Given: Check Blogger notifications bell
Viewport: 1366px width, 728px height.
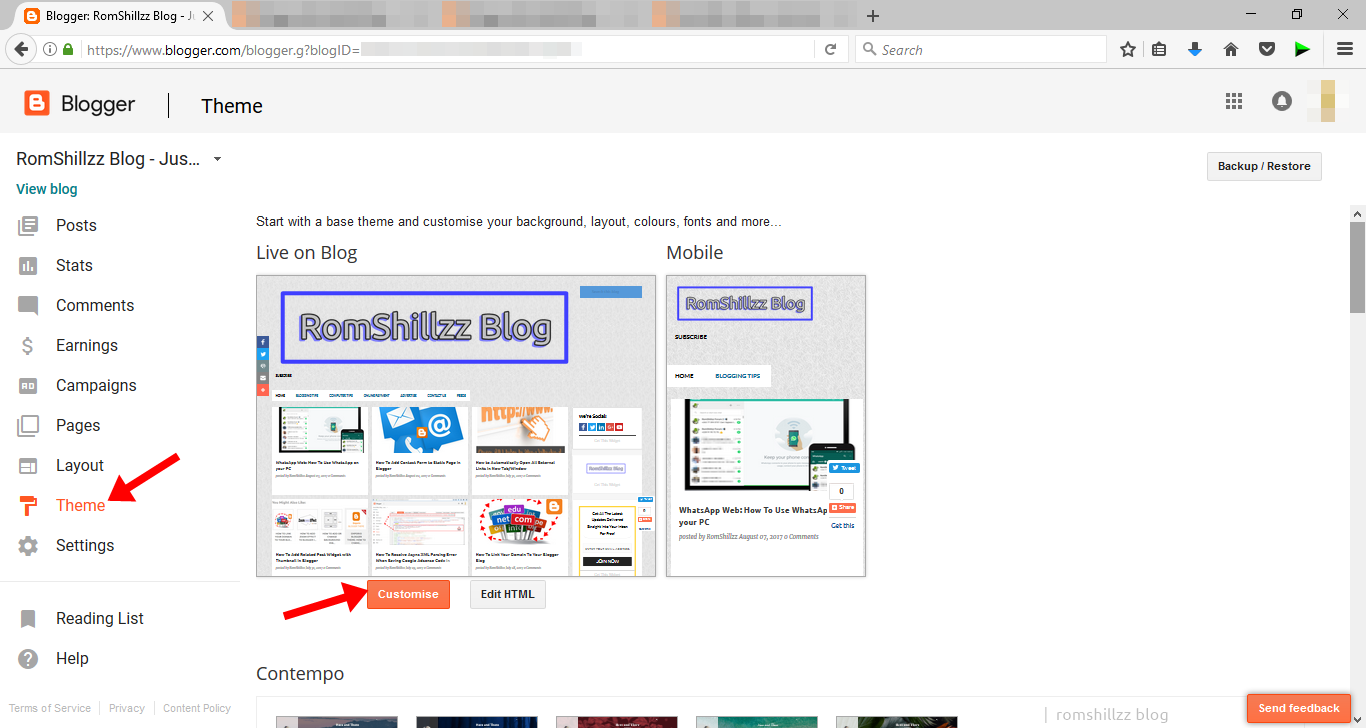Looking at the screenshot, I should [1281, 101].
